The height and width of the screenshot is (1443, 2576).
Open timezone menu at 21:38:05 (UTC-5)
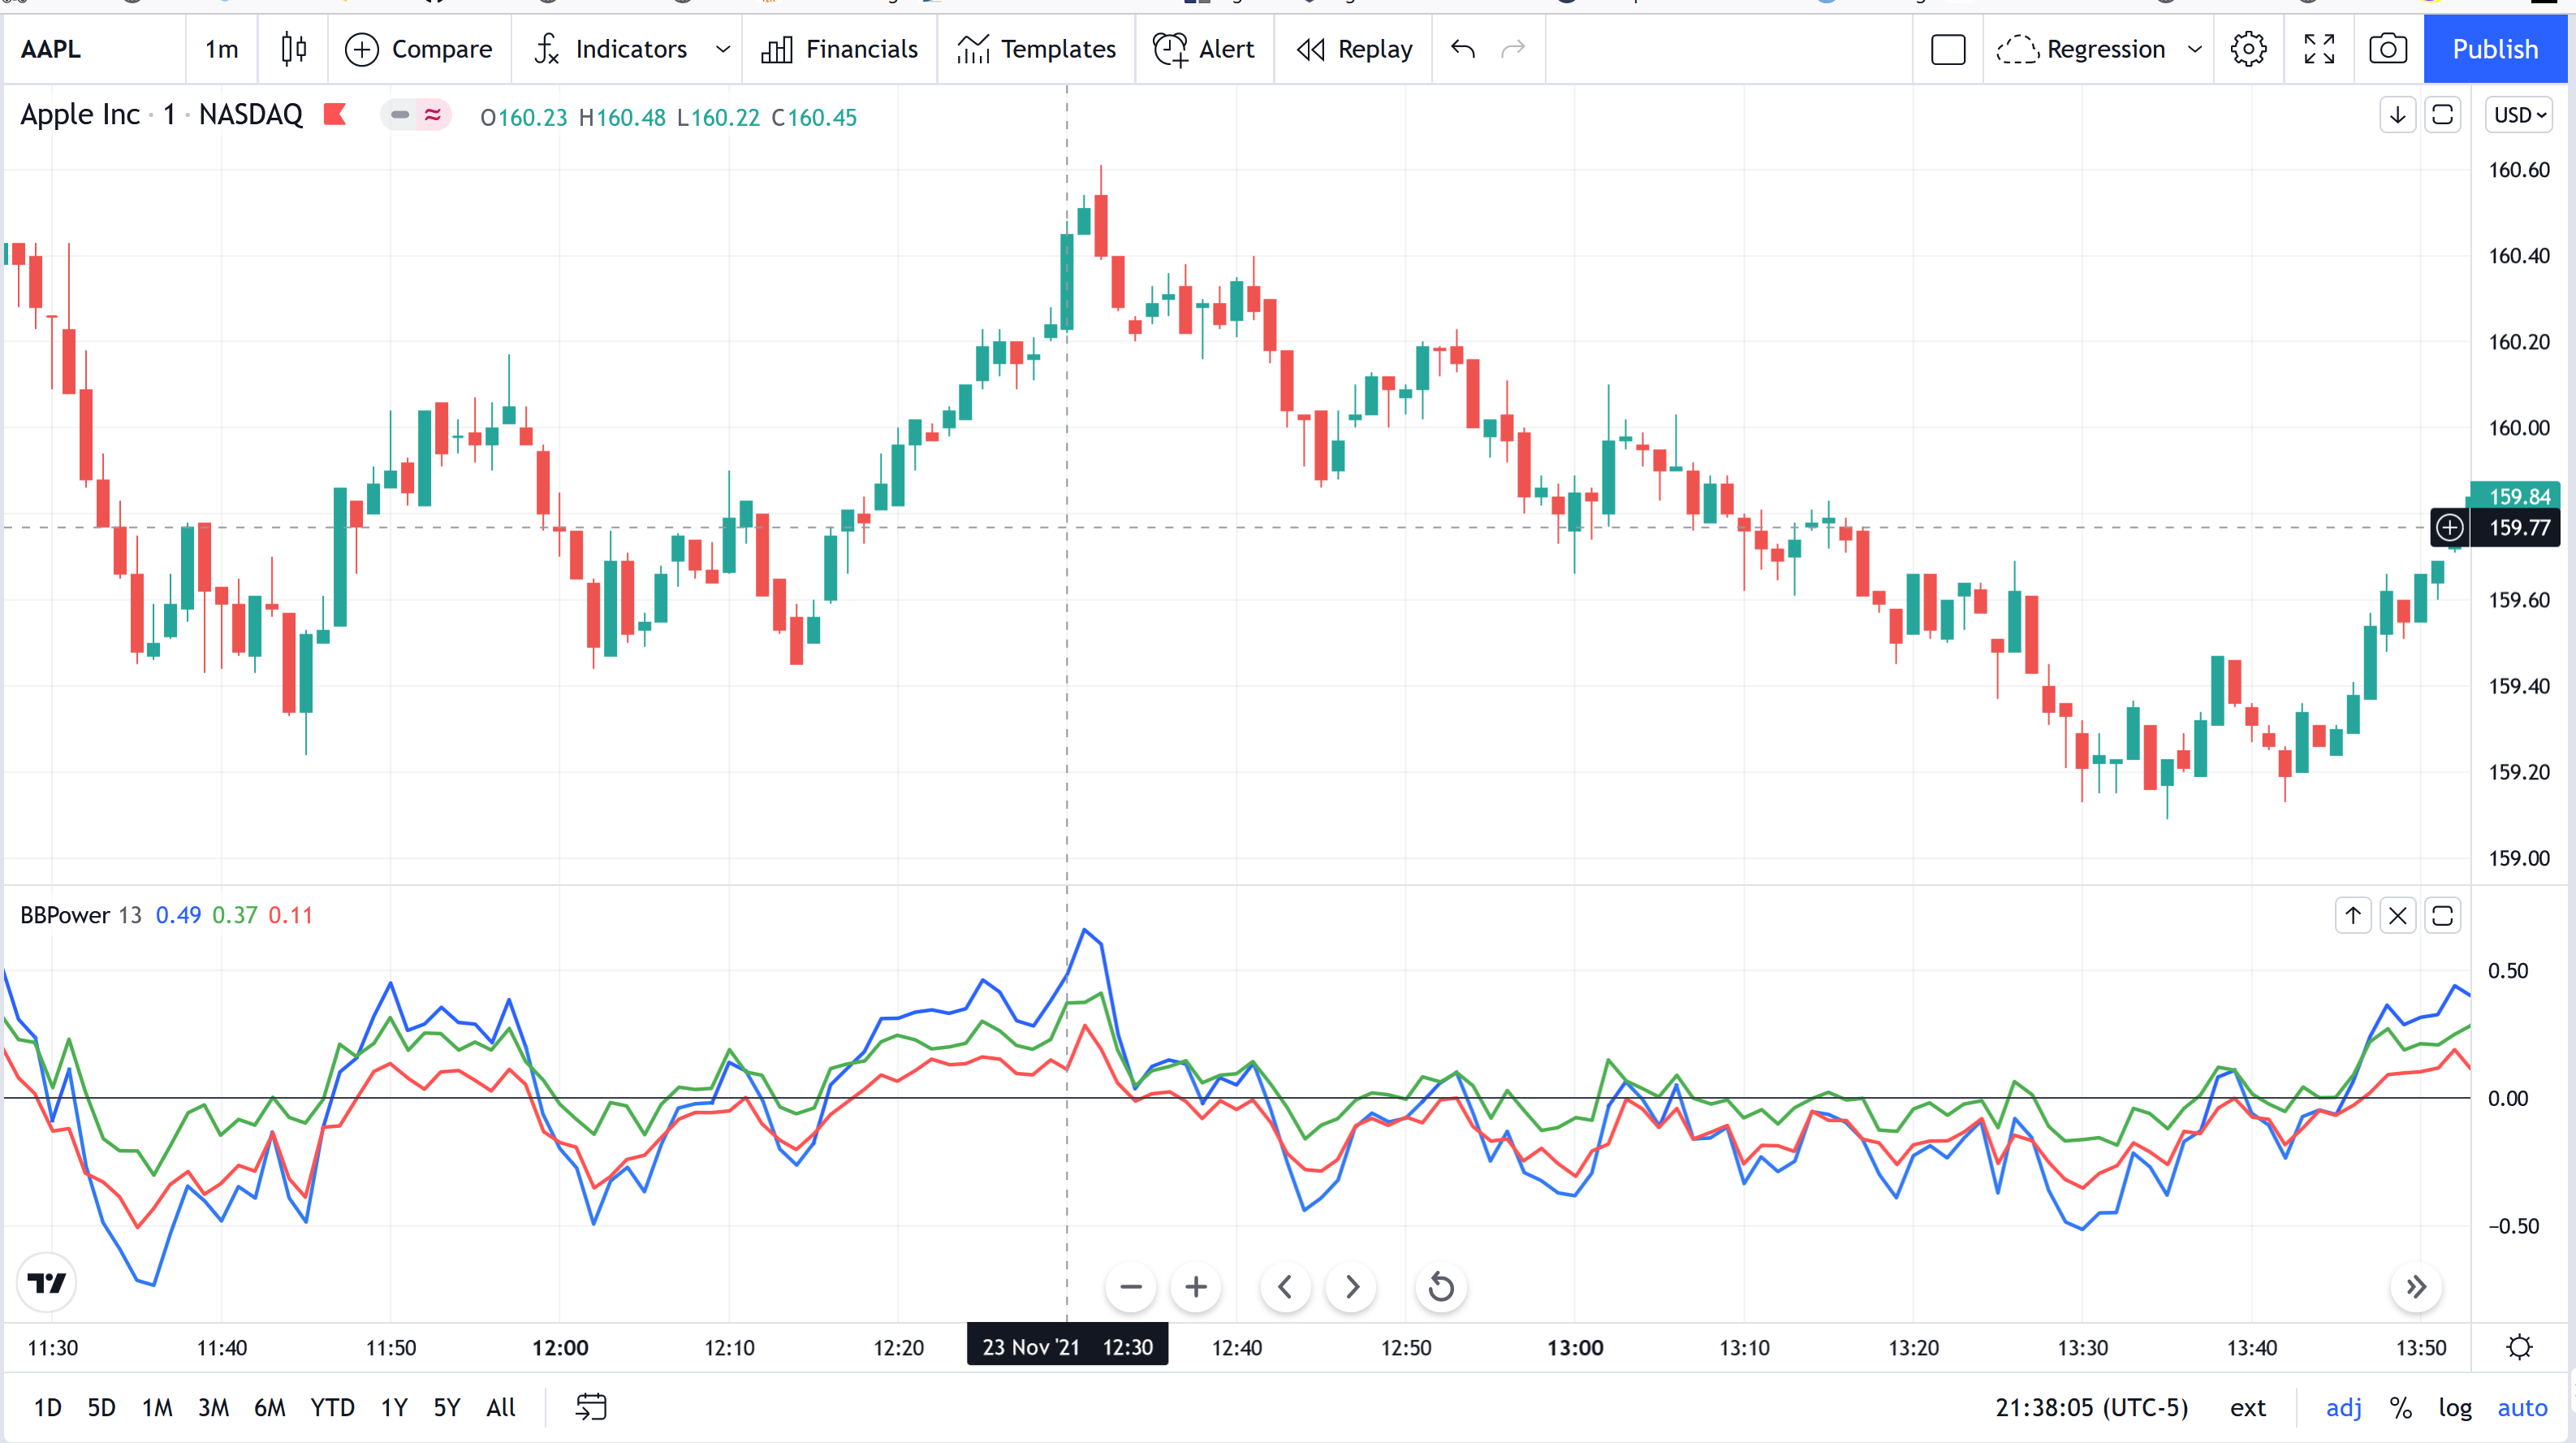tap(2091, 1408)
